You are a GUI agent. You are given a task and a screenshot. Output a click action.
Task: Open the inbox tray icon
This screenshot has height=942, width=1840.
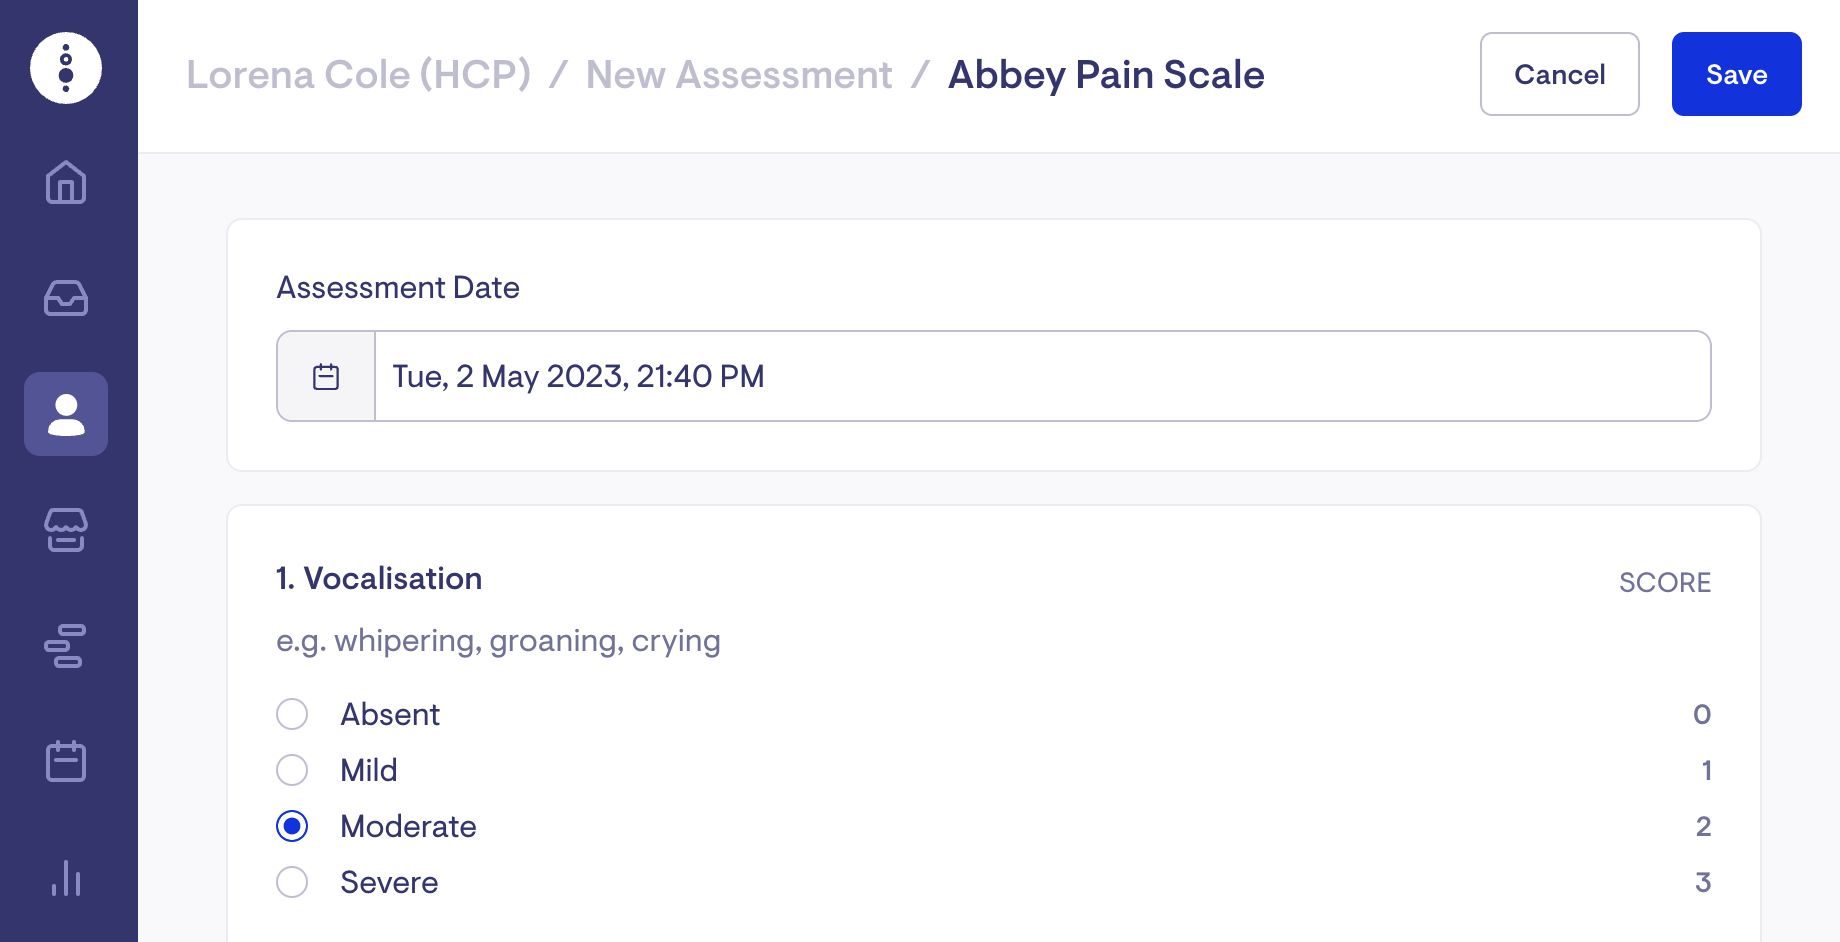click(66, 298)
